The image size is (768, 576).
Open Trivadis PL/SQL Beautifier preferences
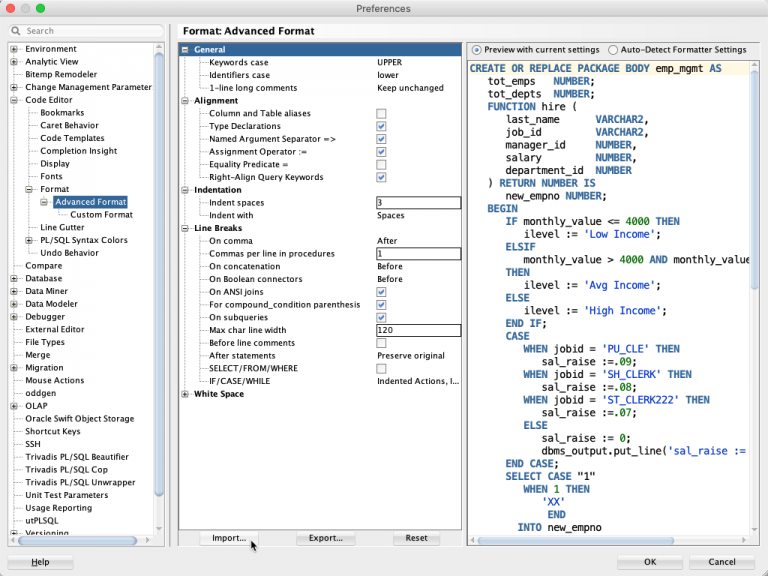(77, 456)
